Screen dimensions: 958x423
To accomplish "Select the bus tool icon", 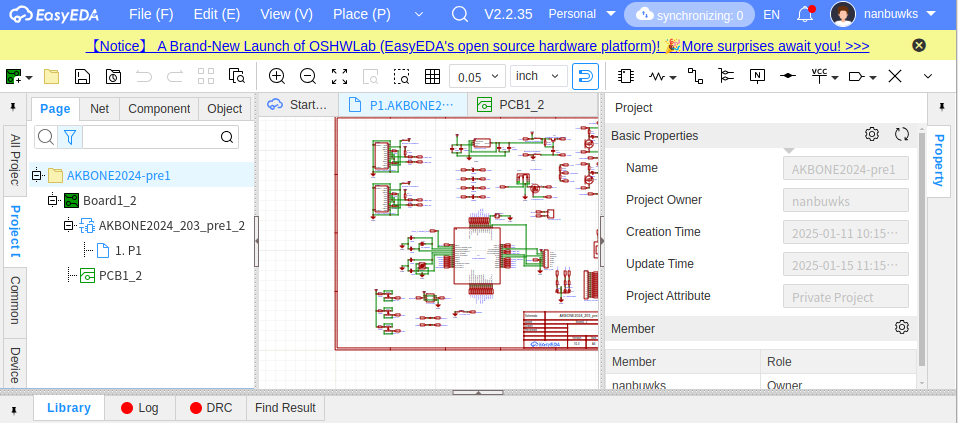I will pos(726,76).
